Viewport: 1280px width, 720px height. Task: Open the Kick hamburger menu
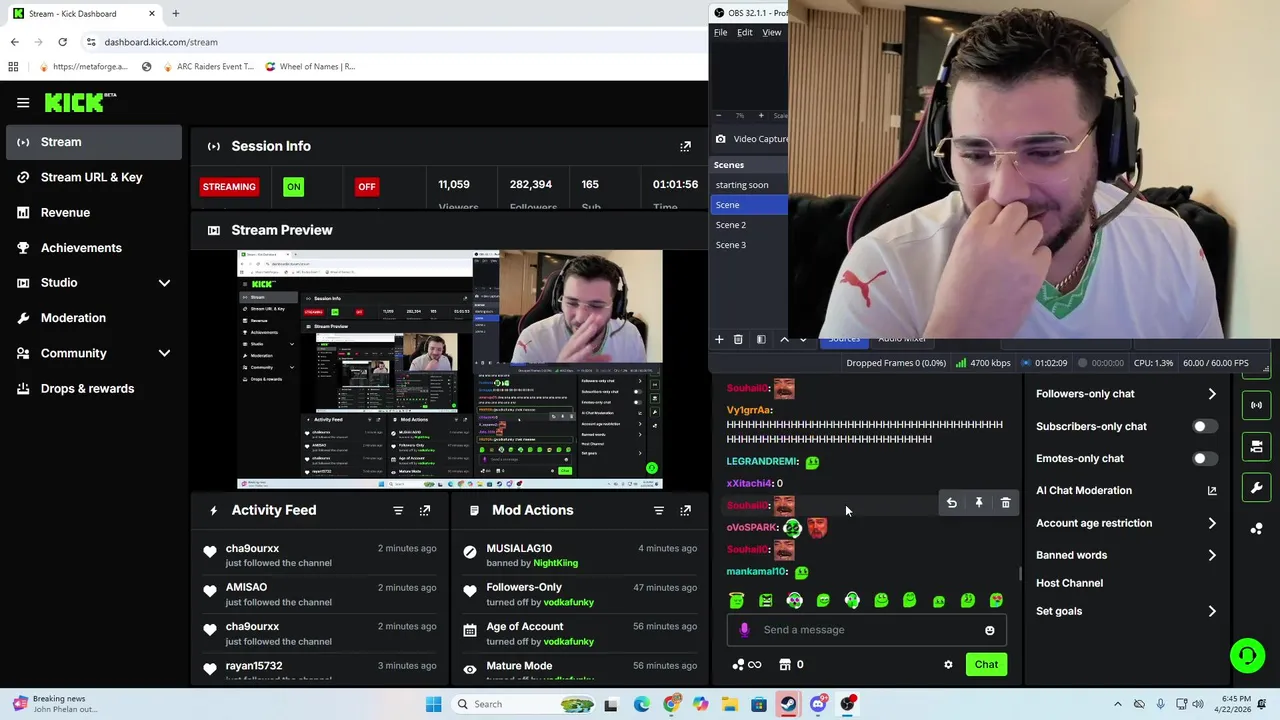point(23,102)
